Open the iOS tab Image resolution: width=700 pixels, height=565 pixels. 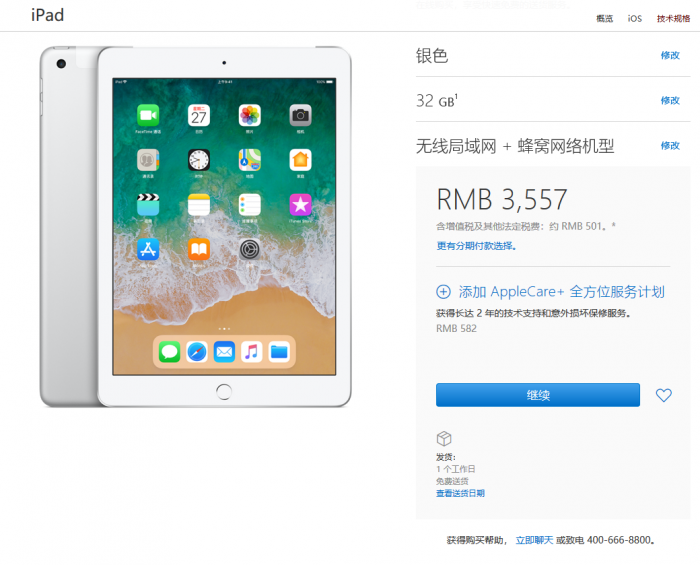pyautogui.click(x=634, y=18)
